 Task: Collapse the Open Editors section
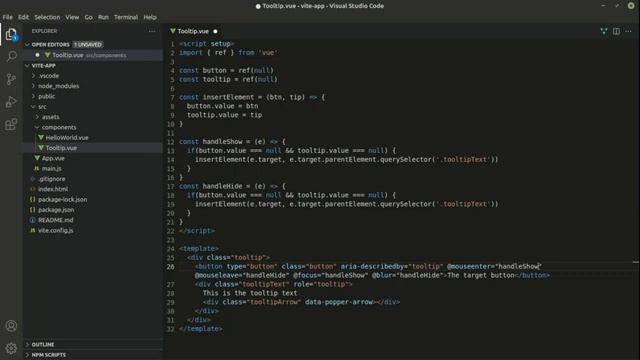coord(27,44)
